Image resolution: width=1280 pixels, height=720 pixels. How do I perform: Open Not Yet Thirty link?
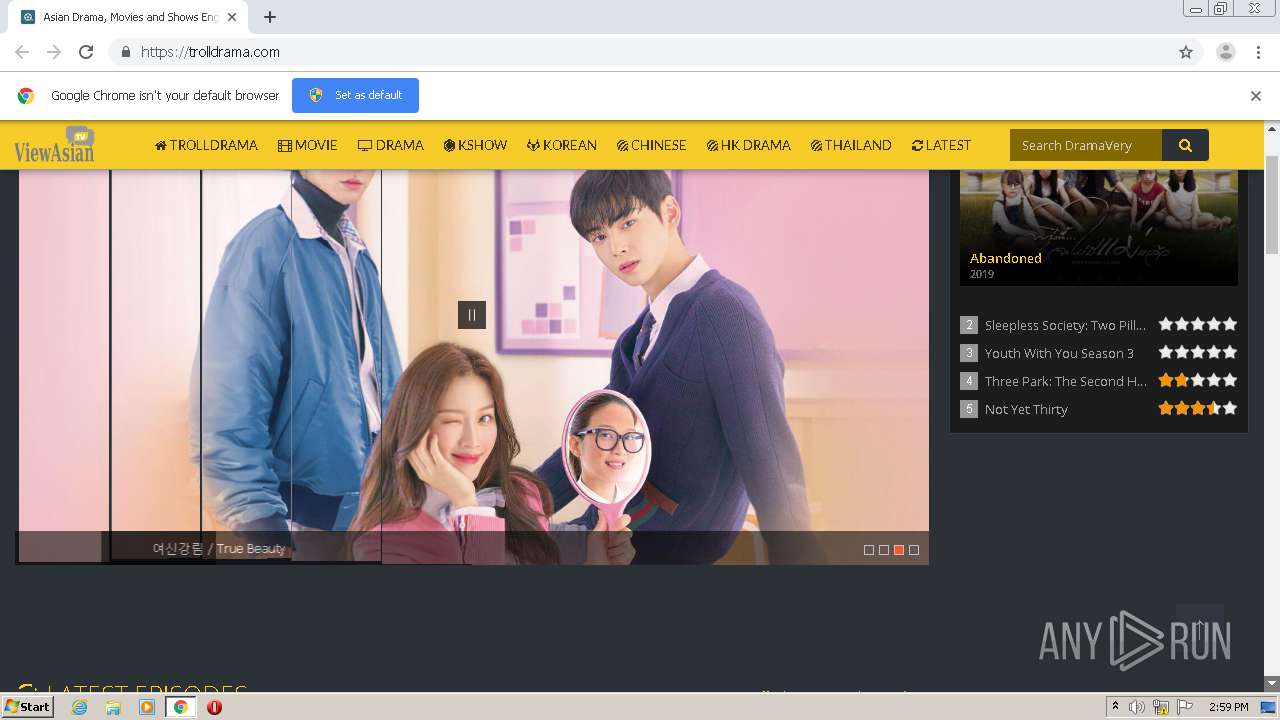(1026, 409)
